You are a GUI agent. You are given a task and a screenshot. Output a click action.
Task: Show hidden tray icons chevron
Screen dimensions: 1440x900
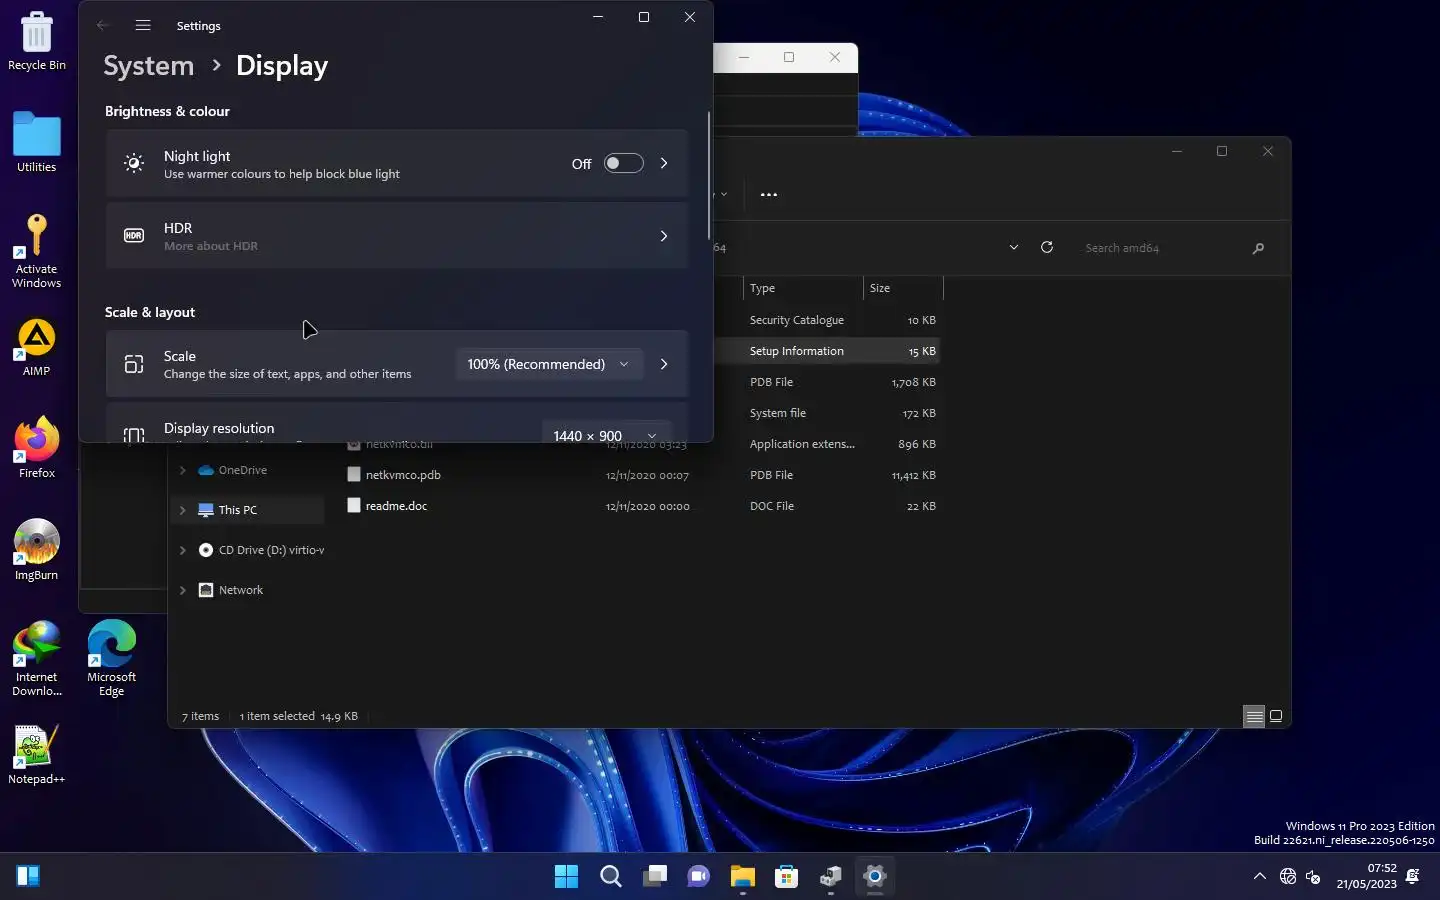(x=1259, y=876)
